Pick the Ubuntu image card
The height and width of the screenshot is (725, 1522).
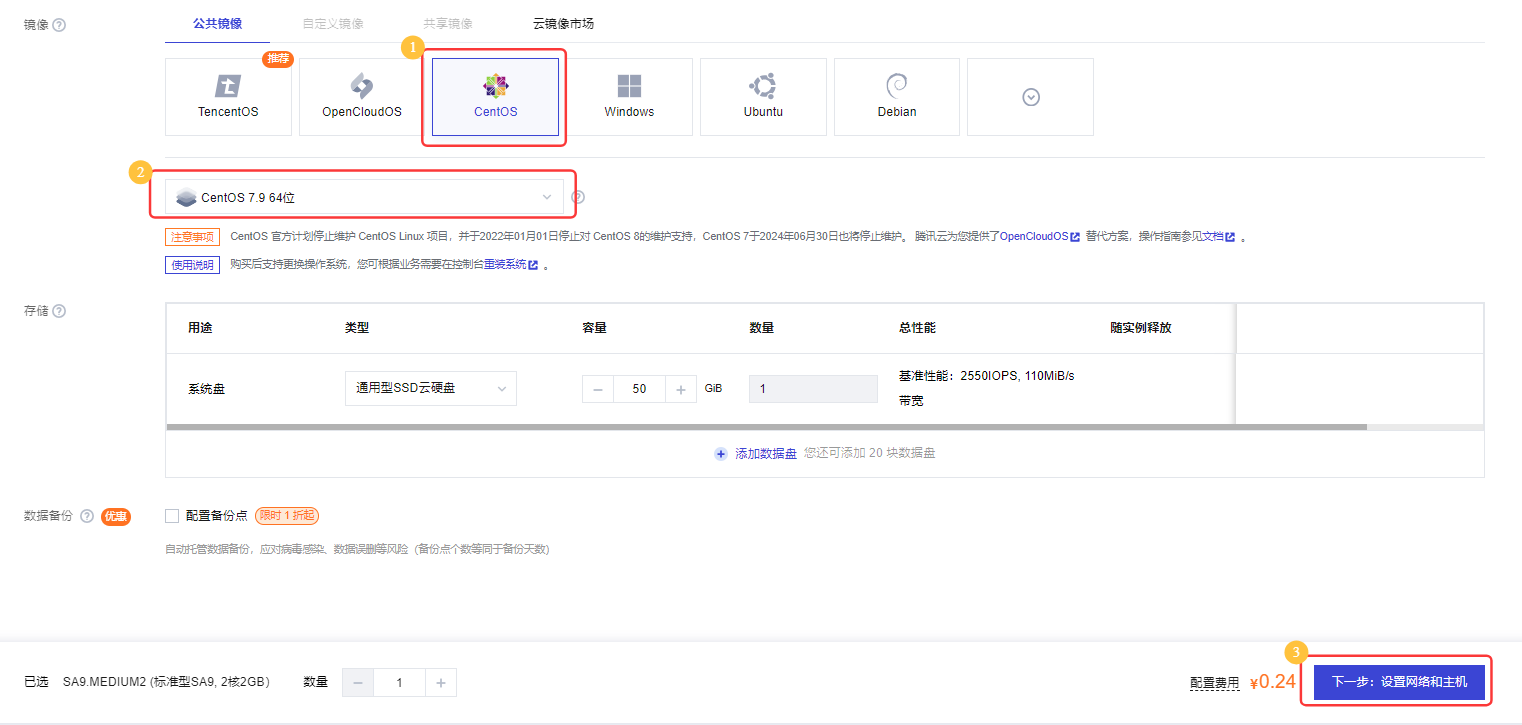(x=763, y=97)
